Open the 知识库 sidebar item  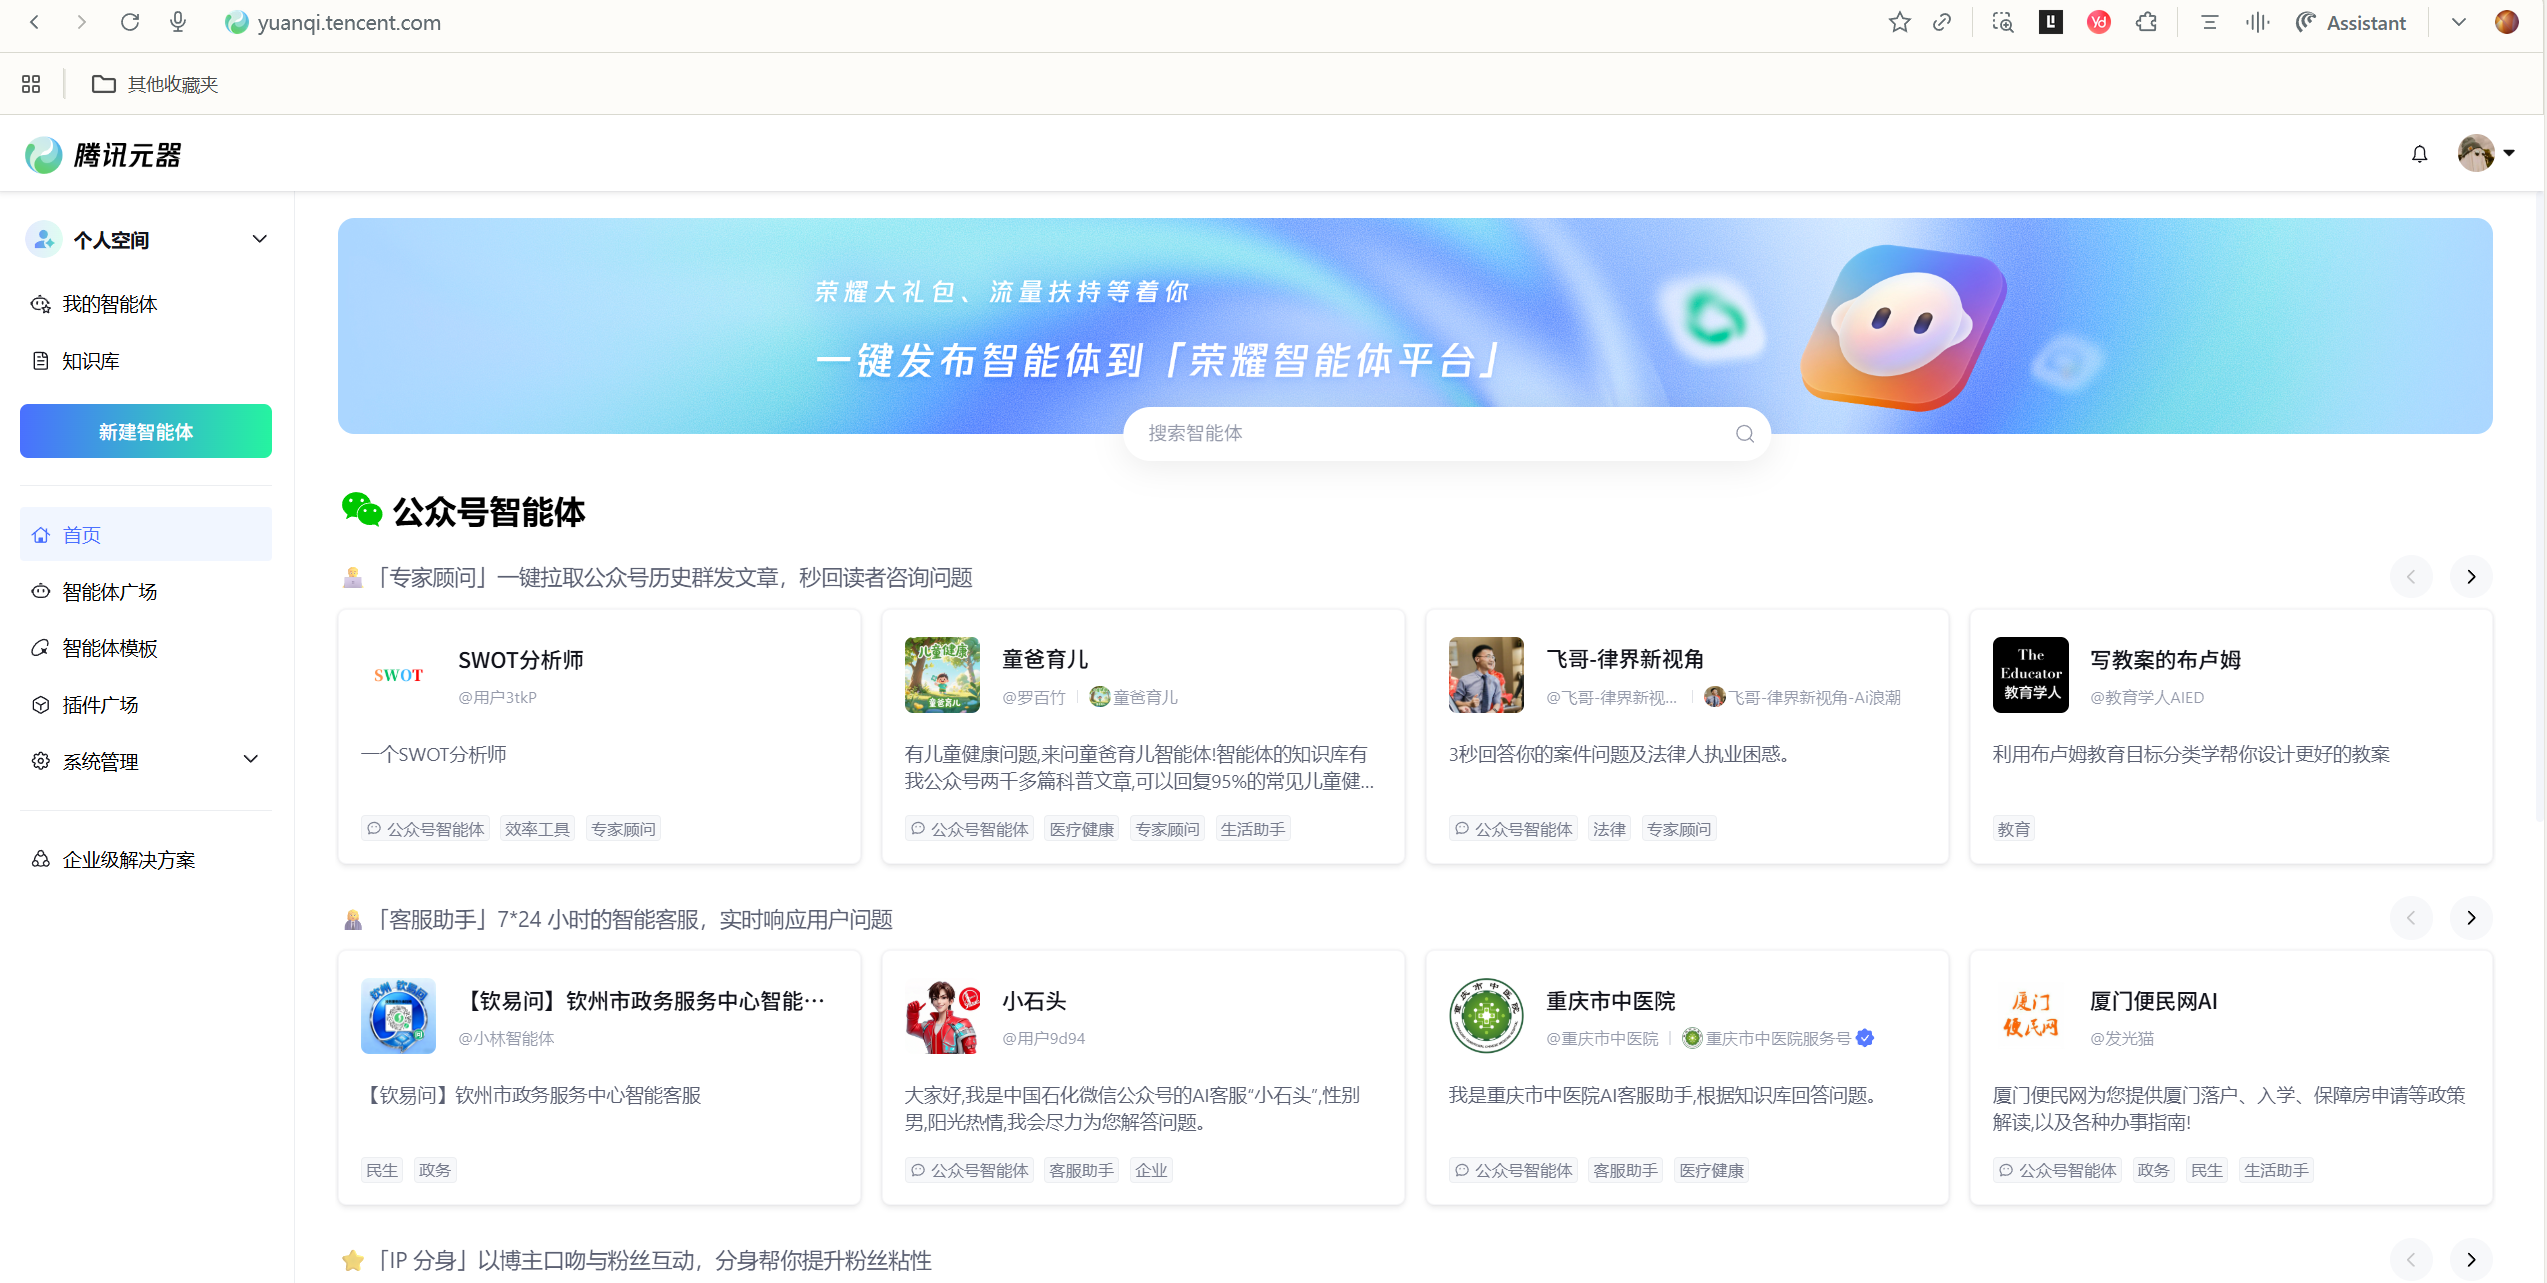(x=89, y=360)
